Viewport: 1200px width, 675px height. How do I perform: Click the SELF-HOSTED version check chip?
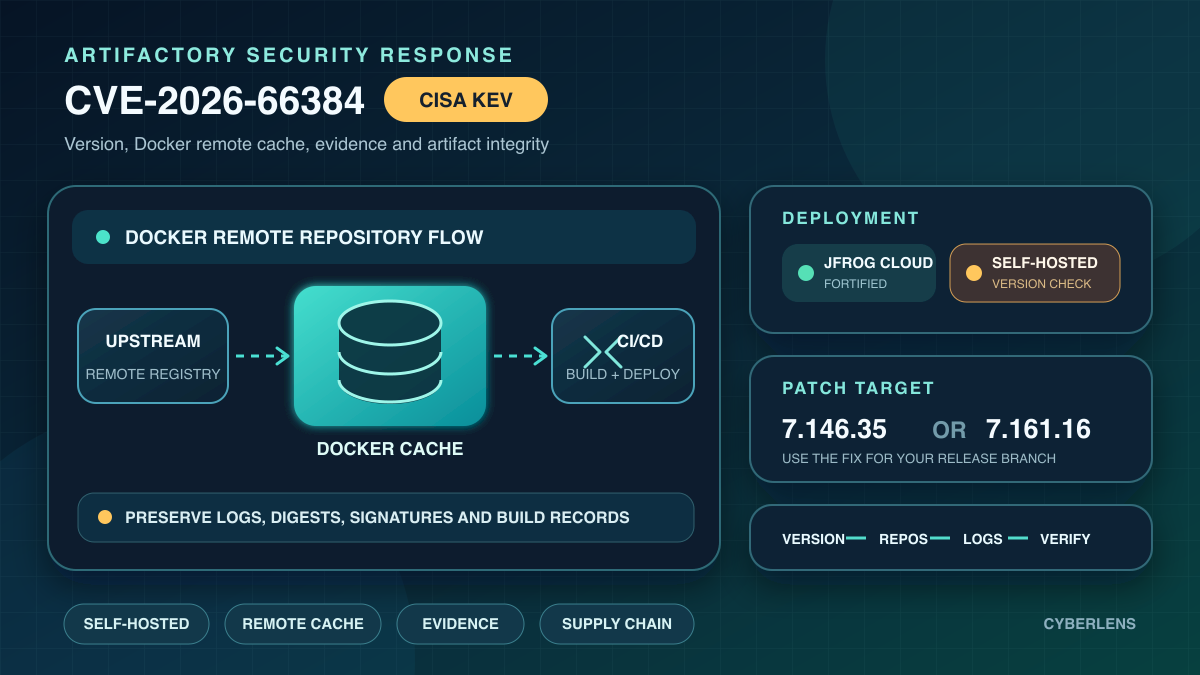tap(1035, 273)
